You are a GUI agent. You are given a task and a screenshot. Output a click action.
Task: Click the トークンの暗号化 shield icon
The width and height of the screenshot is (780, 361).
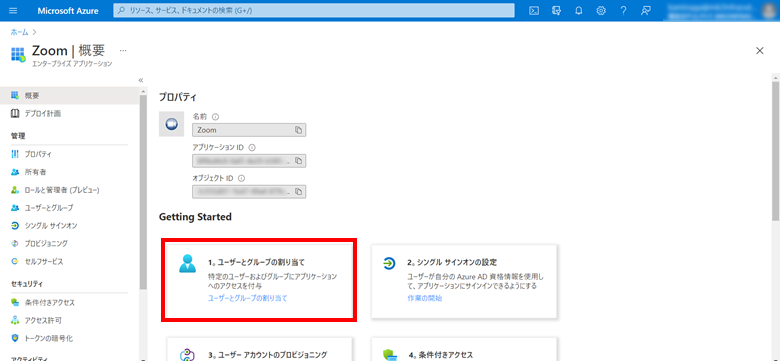[15, 338]
